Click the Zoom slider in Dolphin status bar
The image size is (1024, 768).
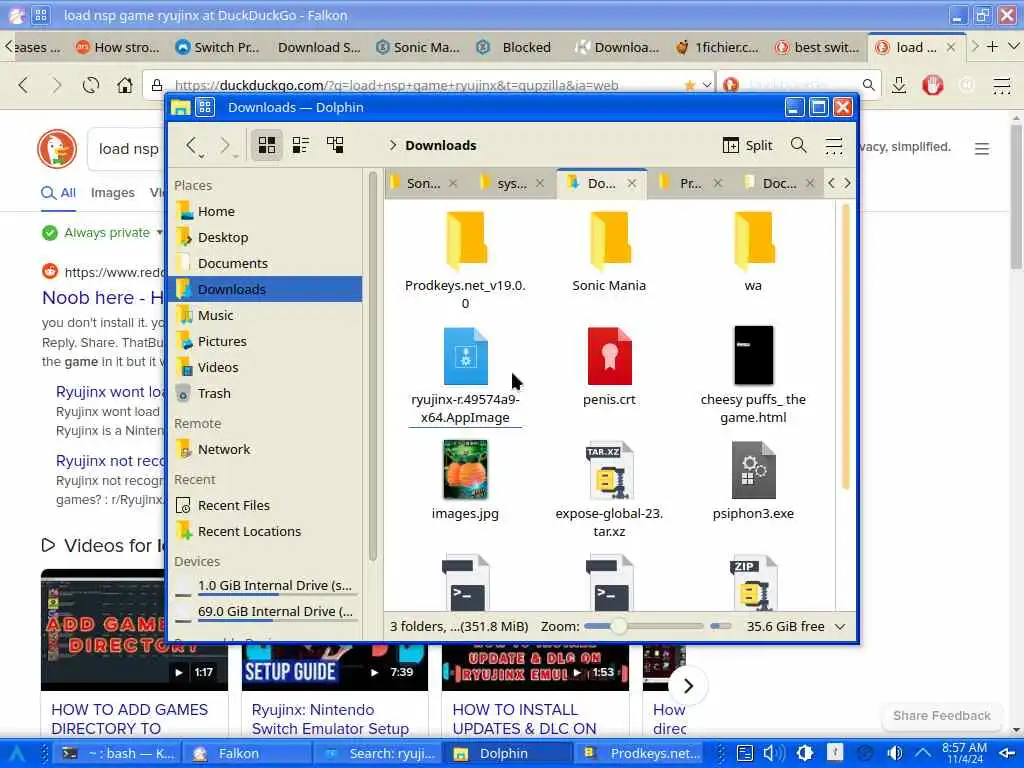[x=643, y=626]
